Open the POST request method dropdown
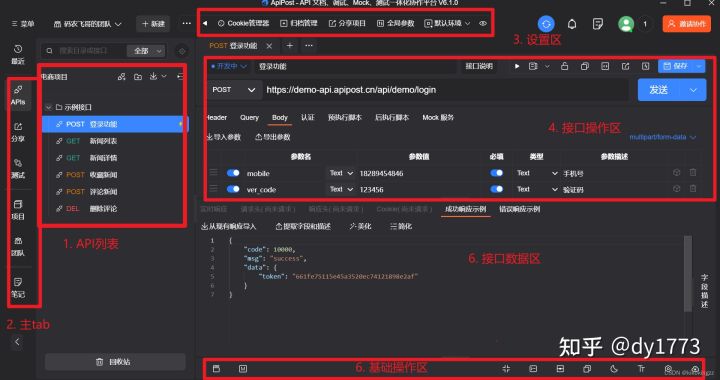Image resolution: width=720 pixels, height=380 pixels. (234, 90)
